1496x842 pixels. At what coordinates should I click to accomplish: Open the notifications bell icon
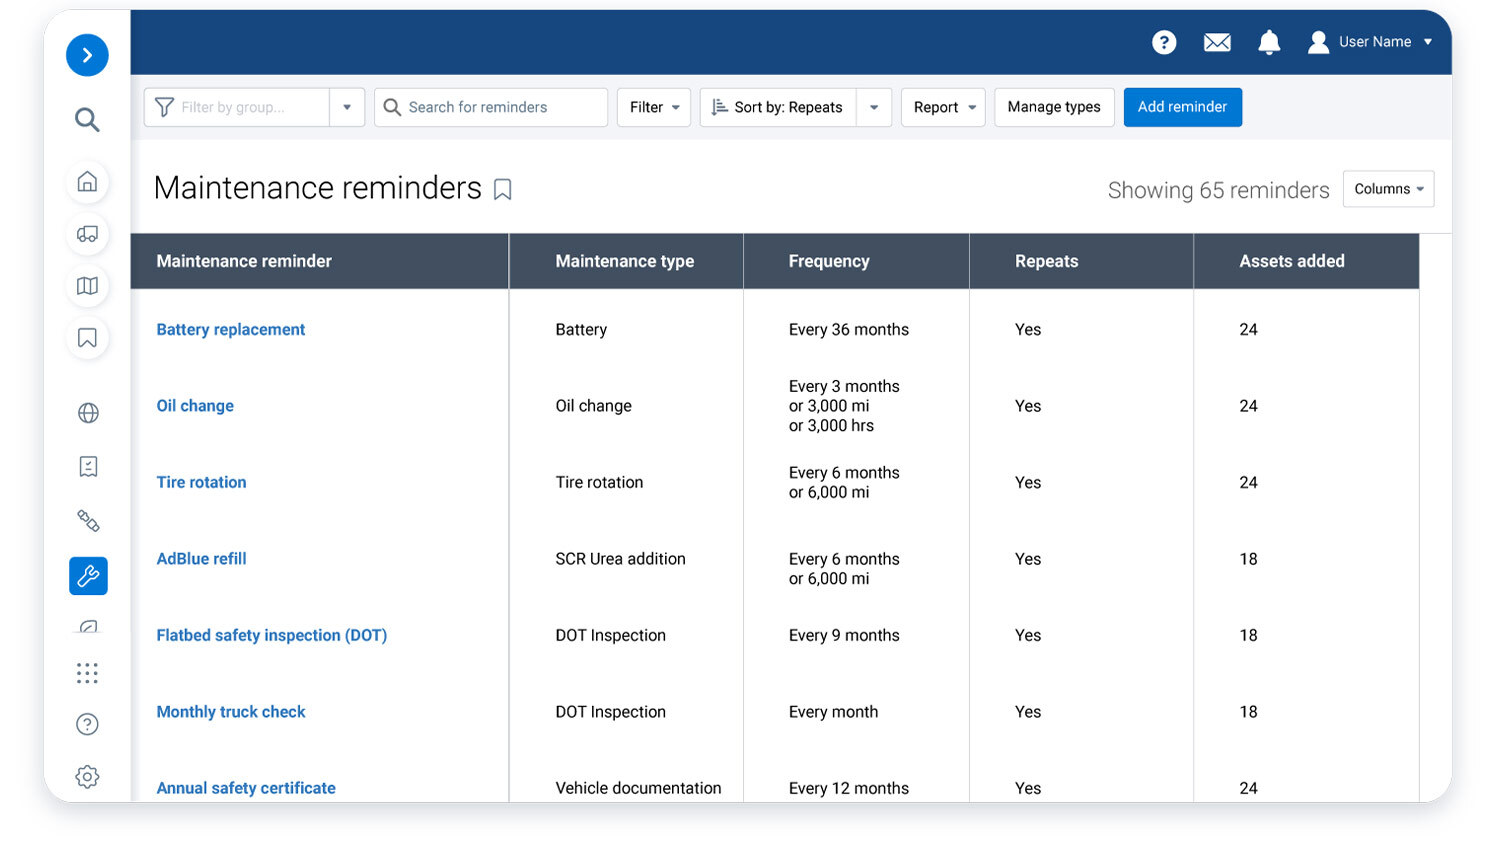[x=1269, y=42]
